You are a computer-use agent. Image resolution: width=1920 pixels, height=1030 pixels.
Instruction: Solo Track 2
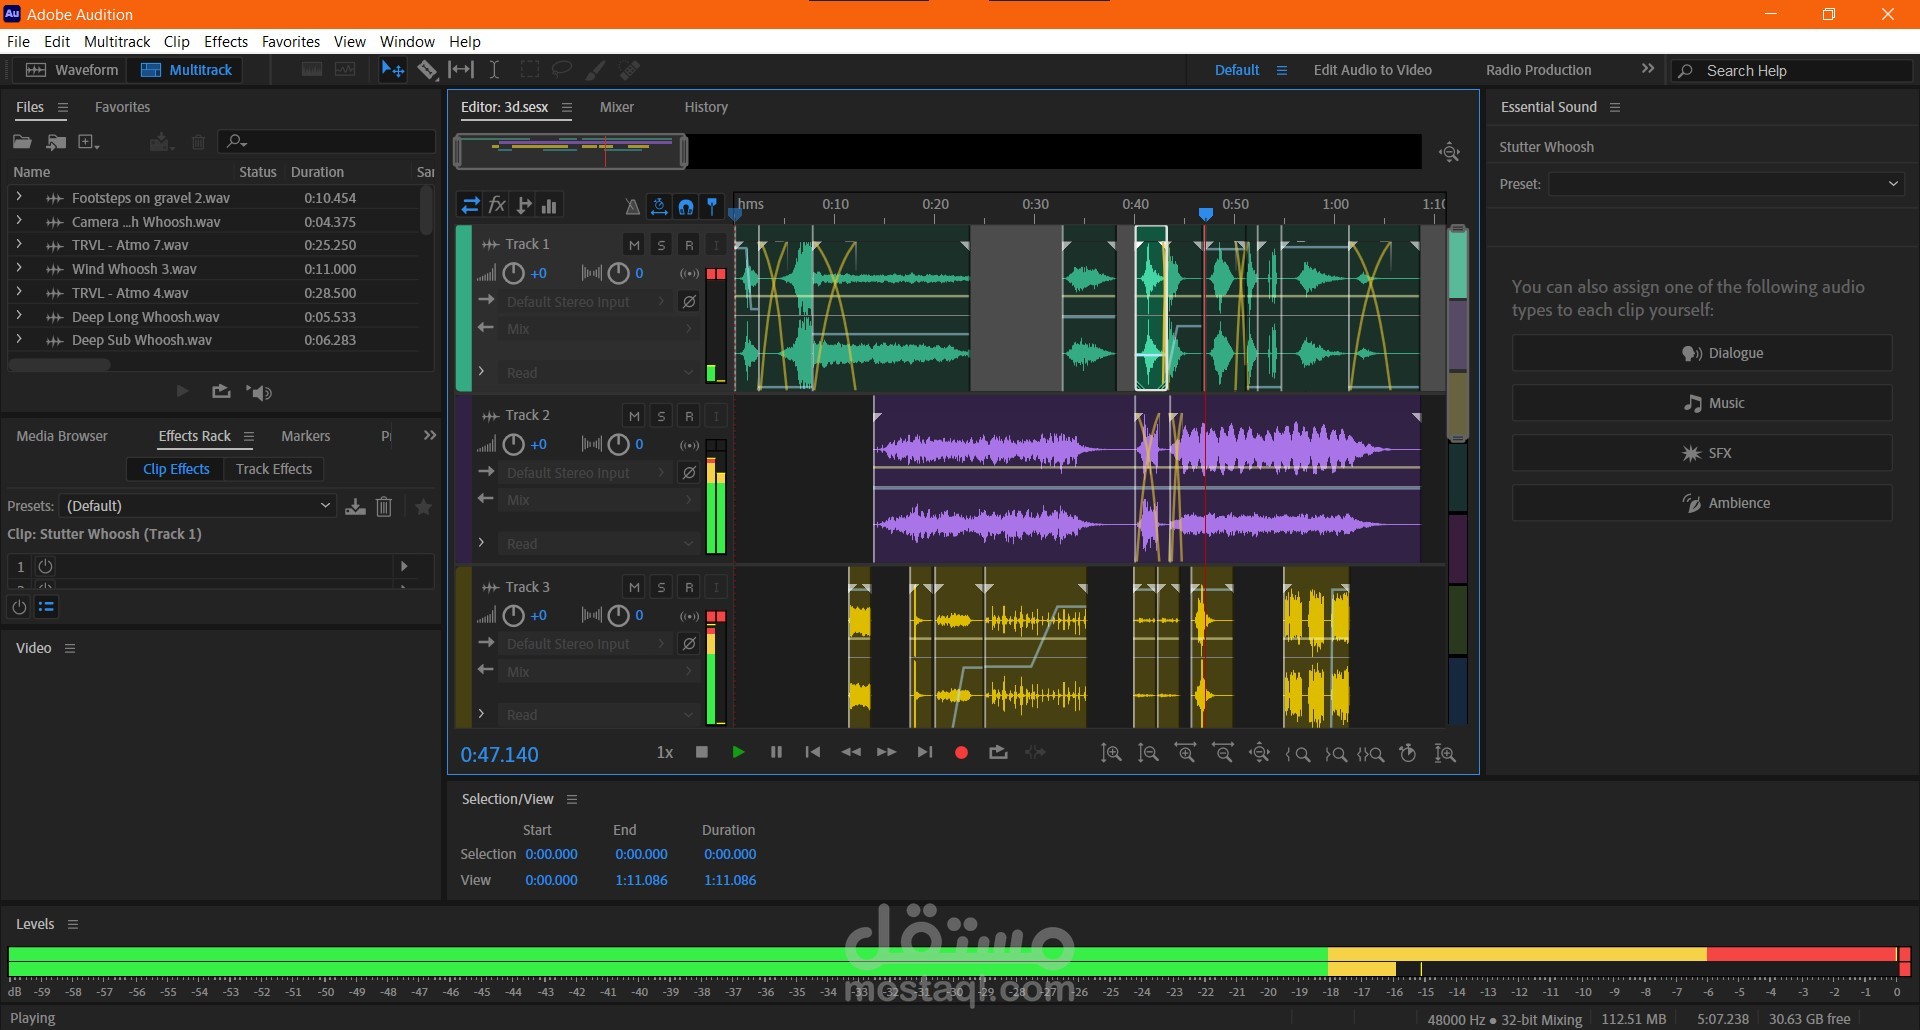[661, 416]
